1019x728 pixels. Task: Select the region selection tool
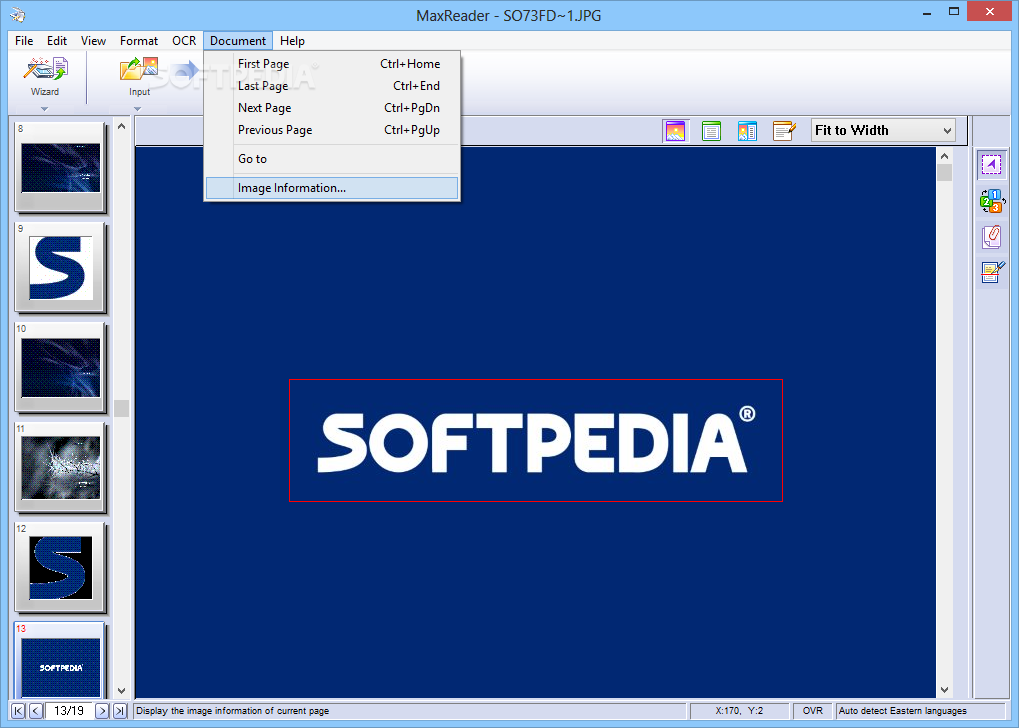992,164
